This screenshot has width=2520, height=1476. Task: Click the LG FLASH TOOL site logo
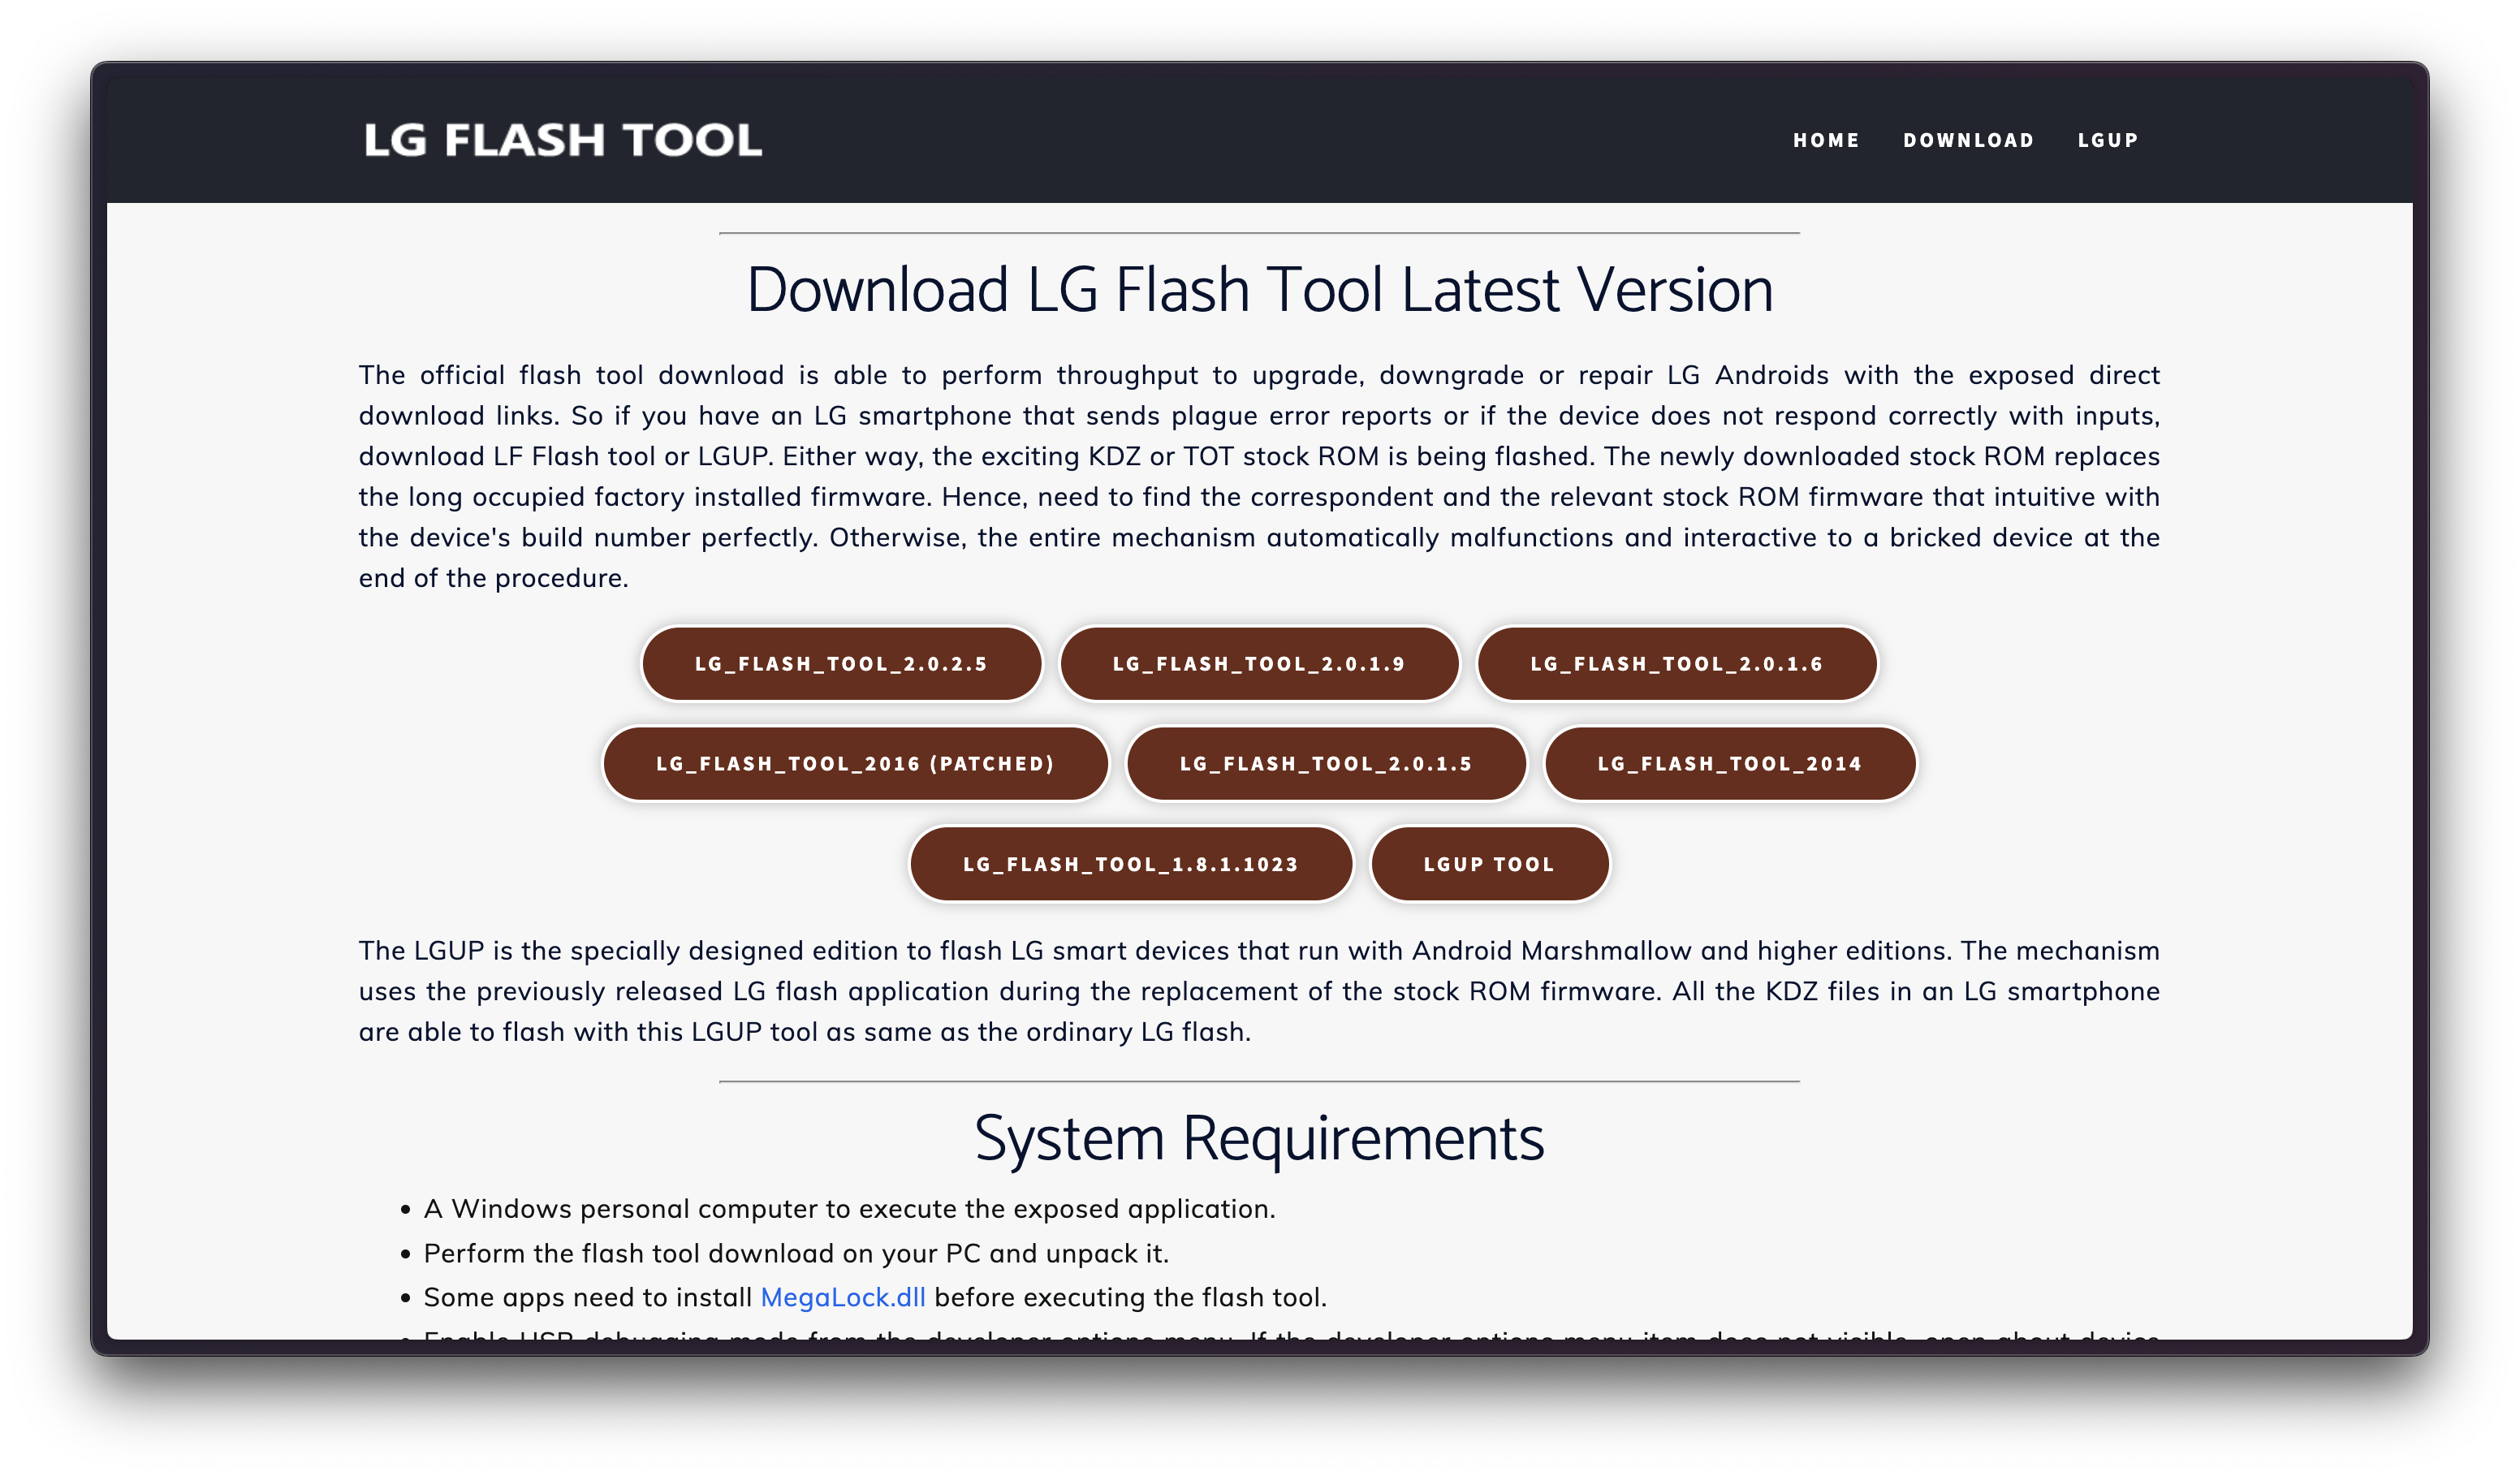[562, 140]
